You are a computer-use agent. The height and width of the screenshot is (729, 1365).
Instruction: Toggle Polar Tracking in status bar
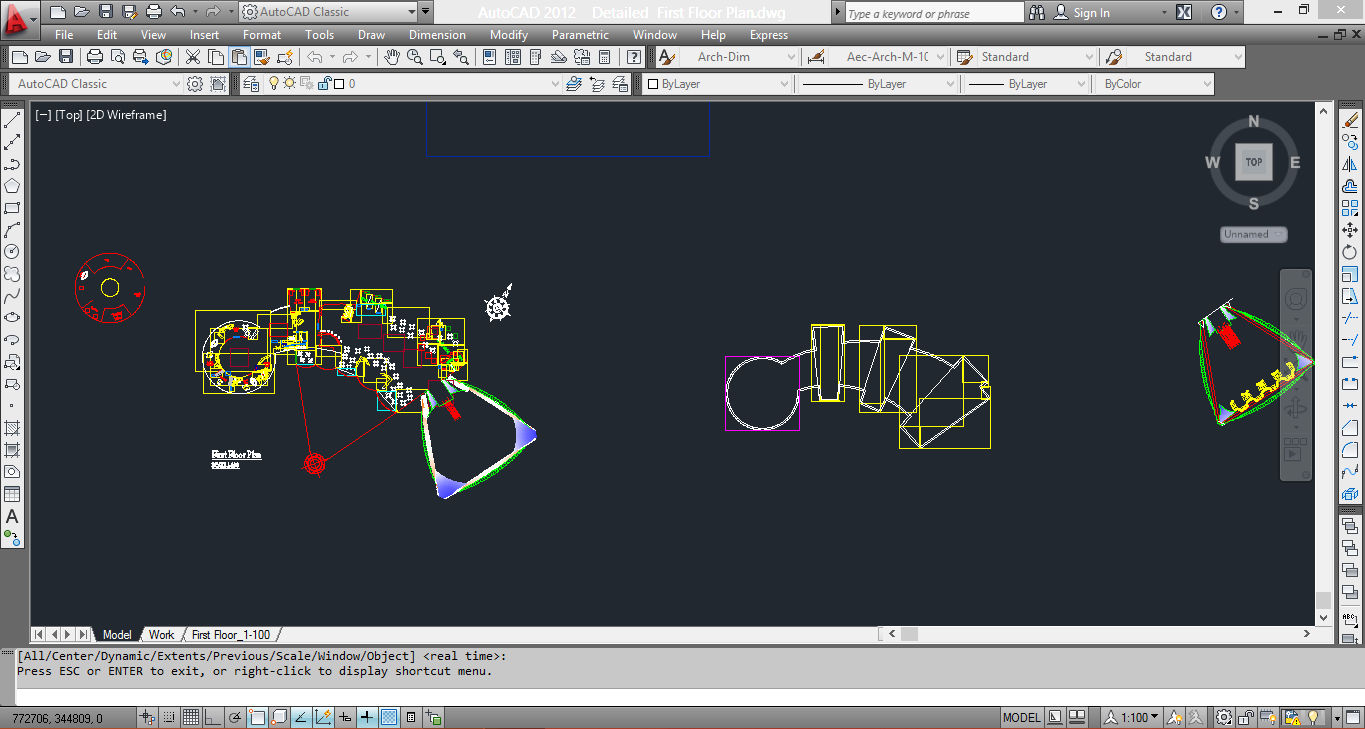click(x=234, y=717)
